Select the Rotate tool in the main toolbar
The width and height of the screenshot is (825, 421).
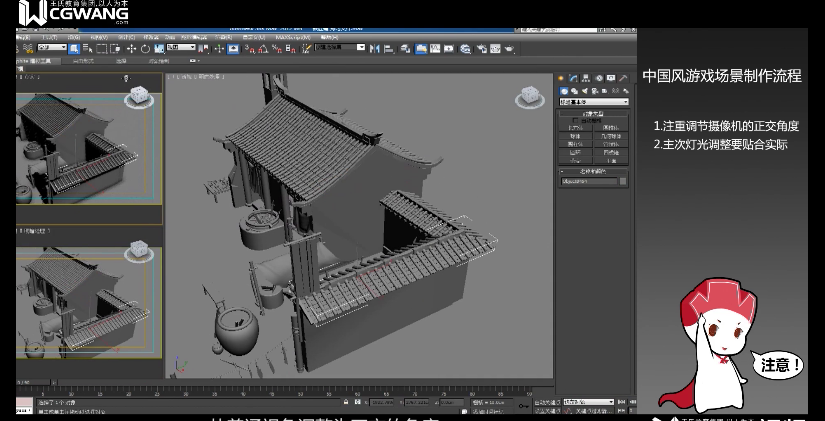point(144,48)
